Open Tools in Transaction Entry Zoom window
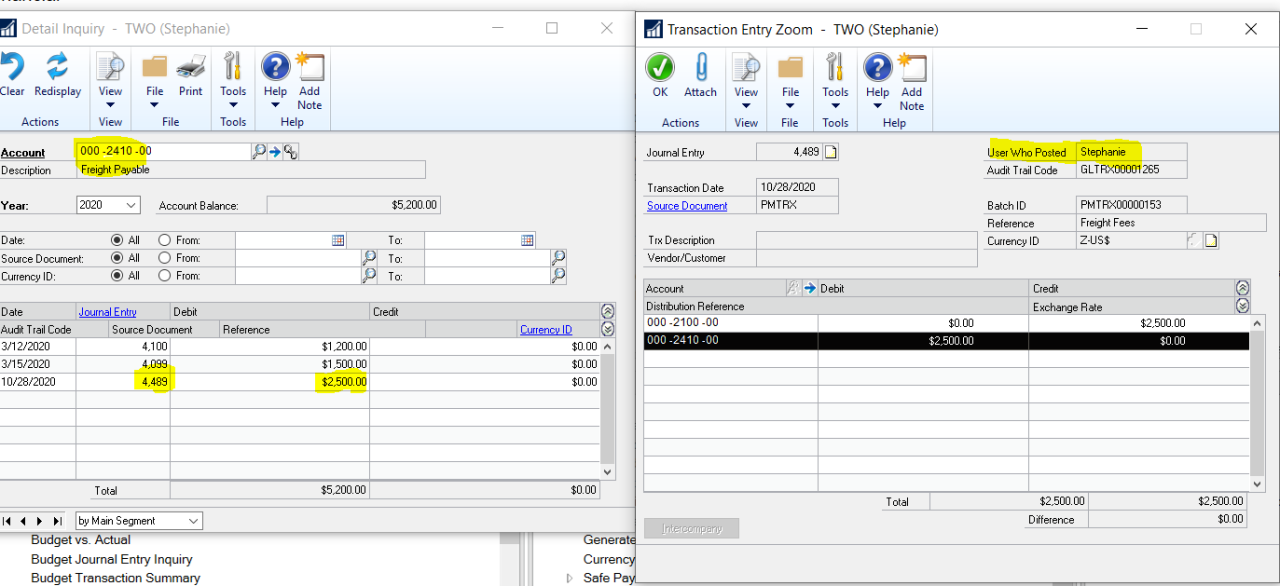1280x586 pixels. pos(835,78)
